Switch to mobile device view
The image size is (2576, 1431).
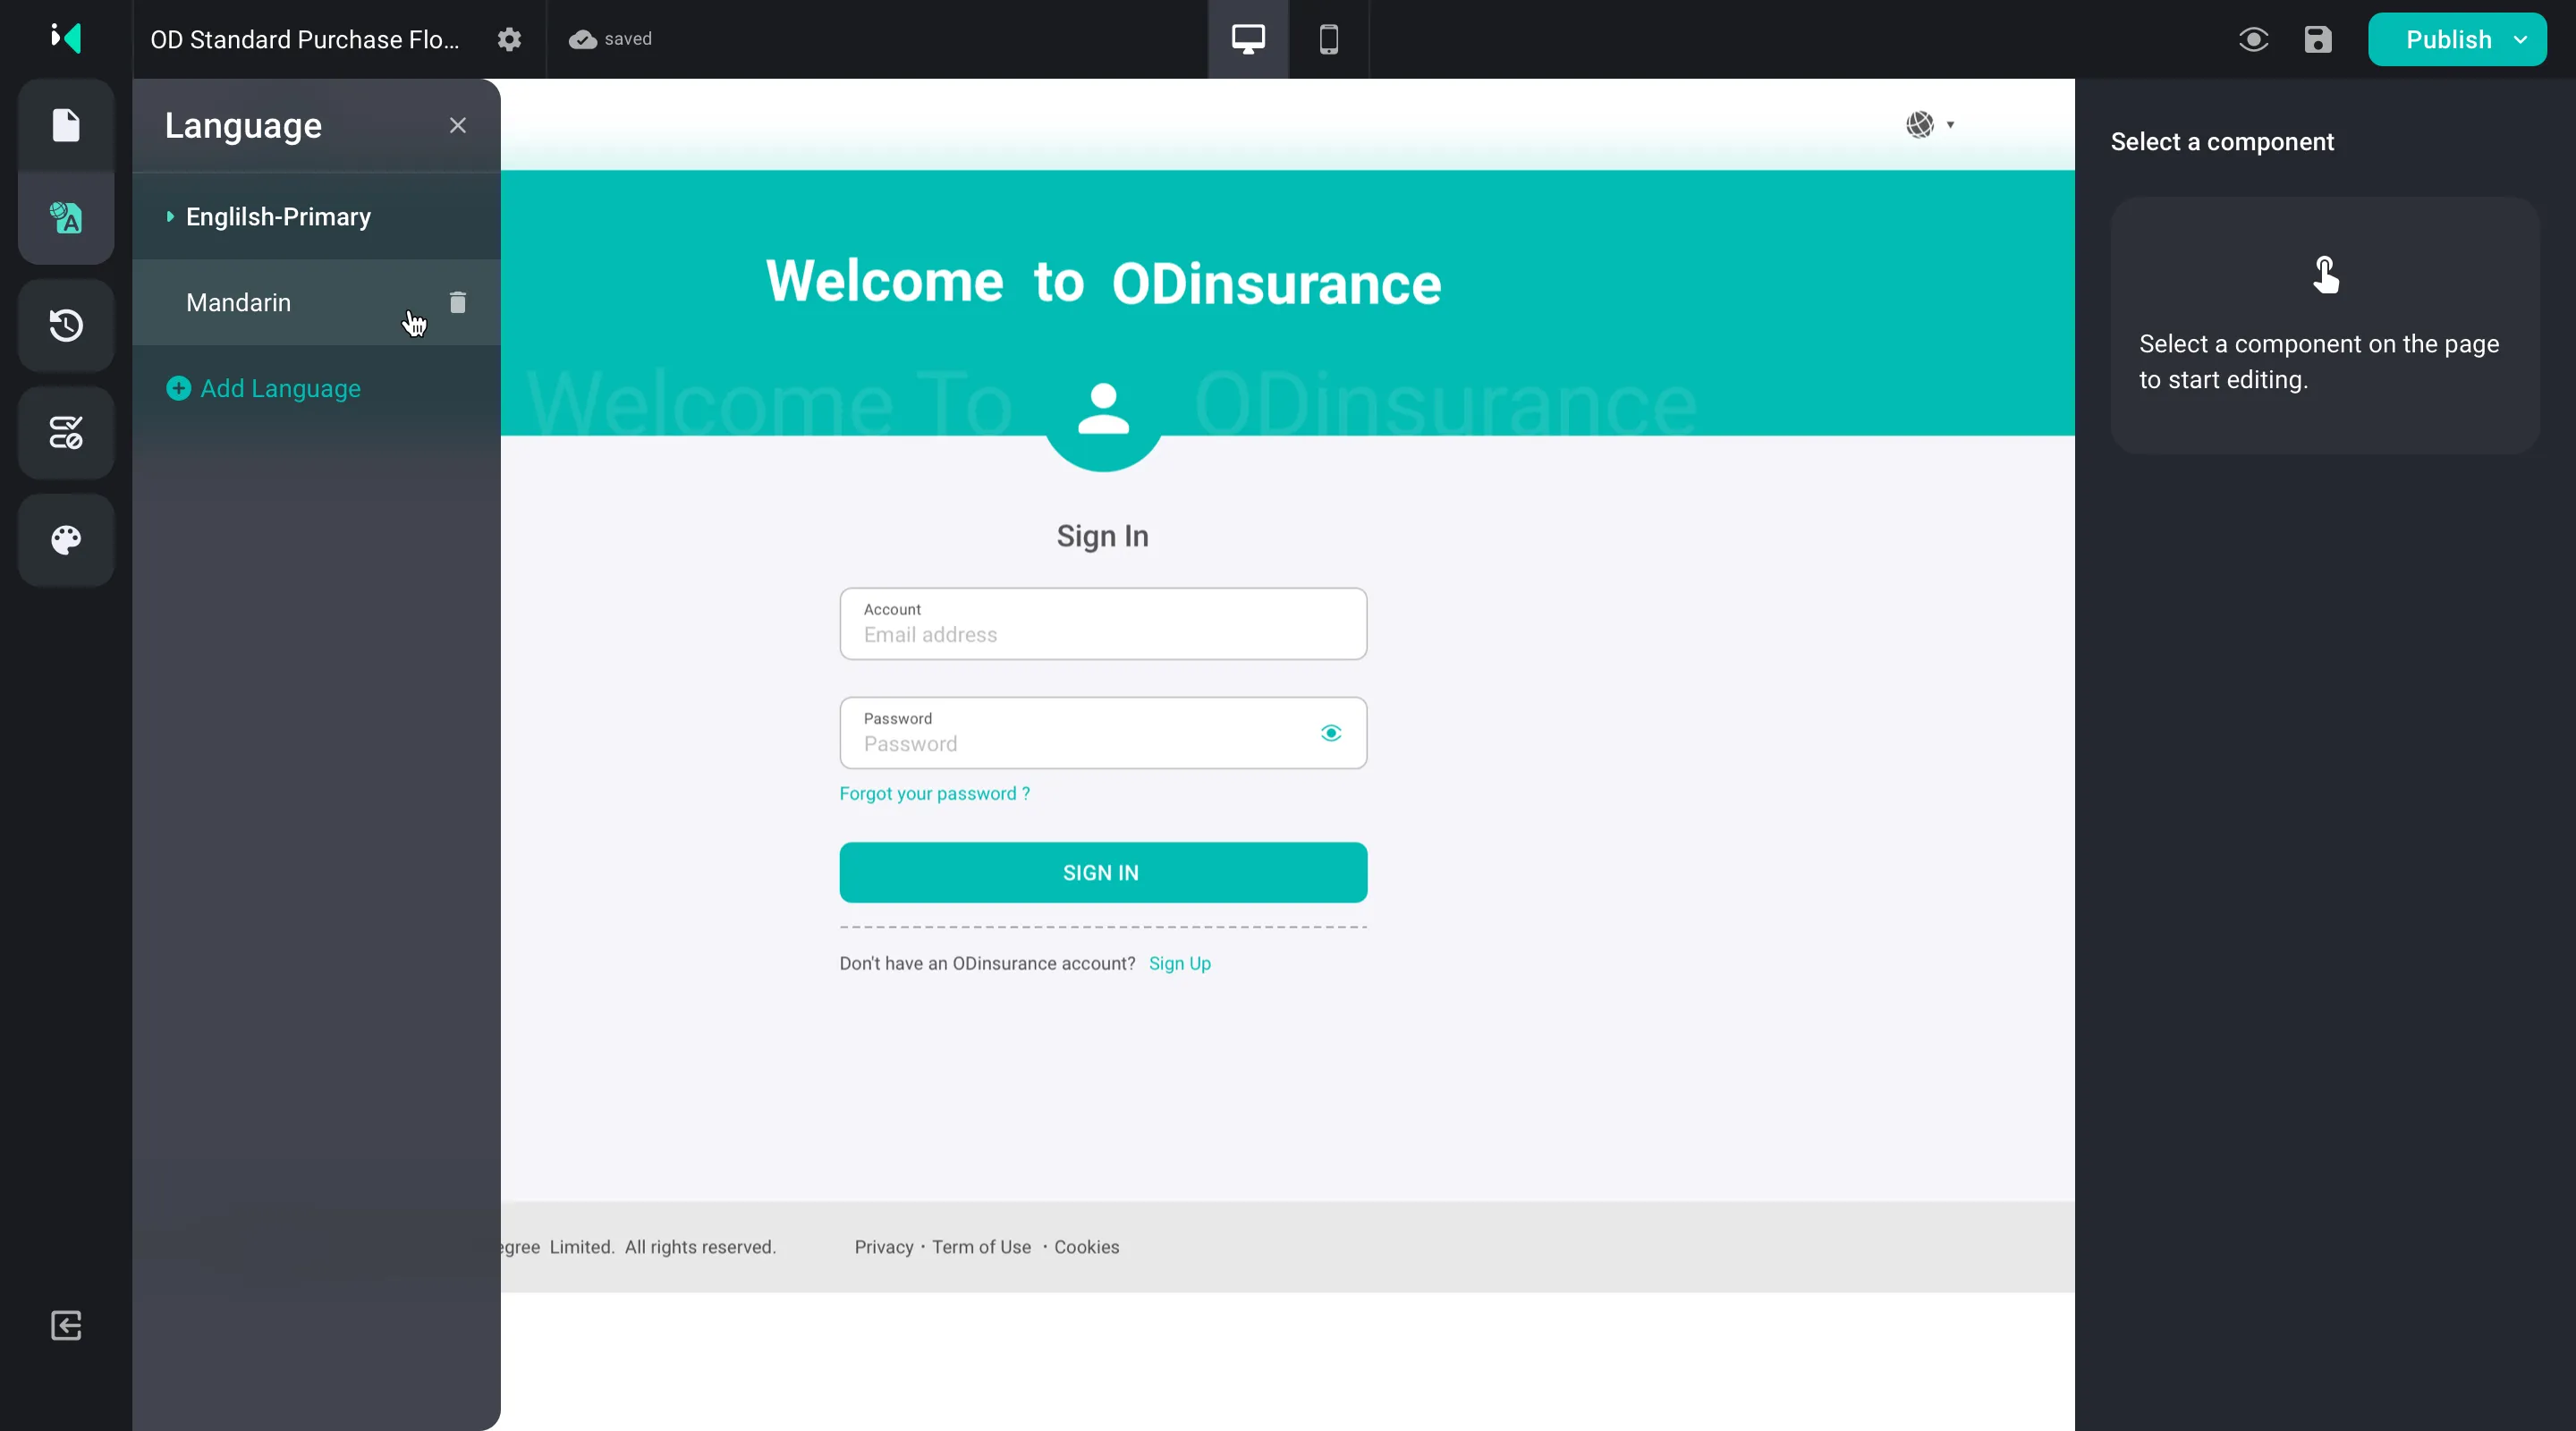[1328, 39]
